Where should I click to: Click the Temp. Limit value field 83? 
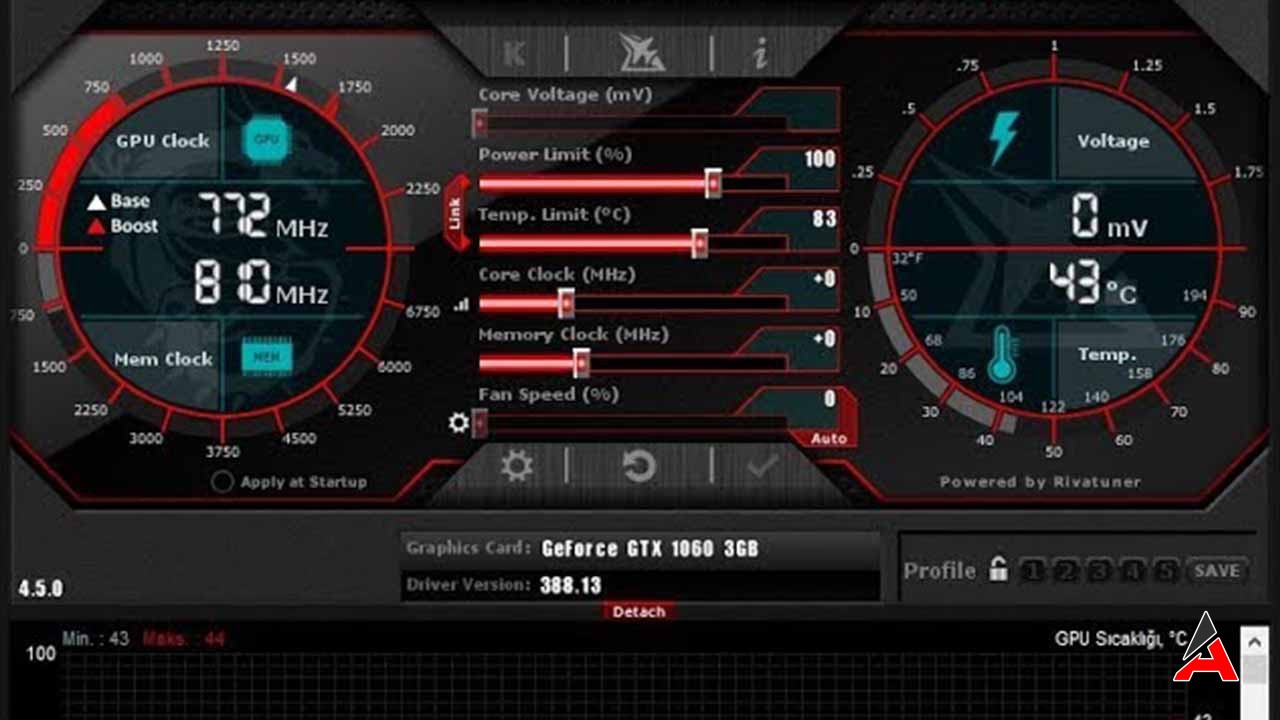pyautogui.click(x=824, y=219)
